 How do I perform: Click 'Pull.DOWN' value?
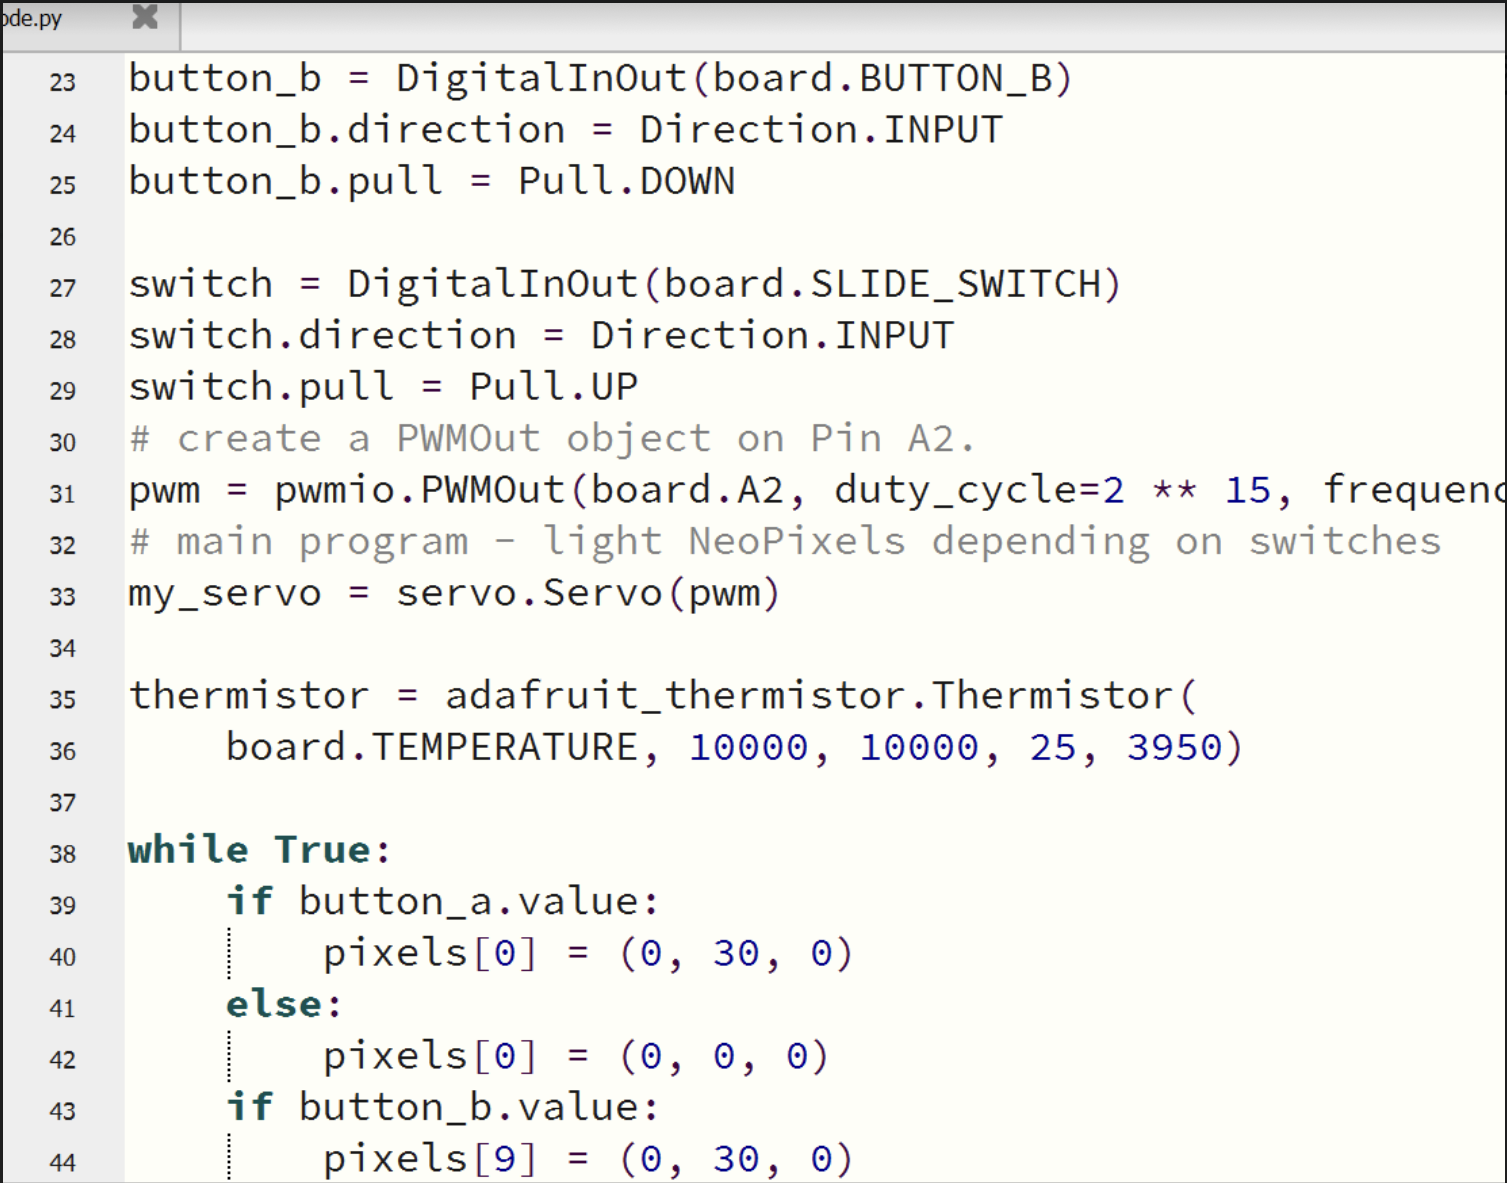coord(626,181)
